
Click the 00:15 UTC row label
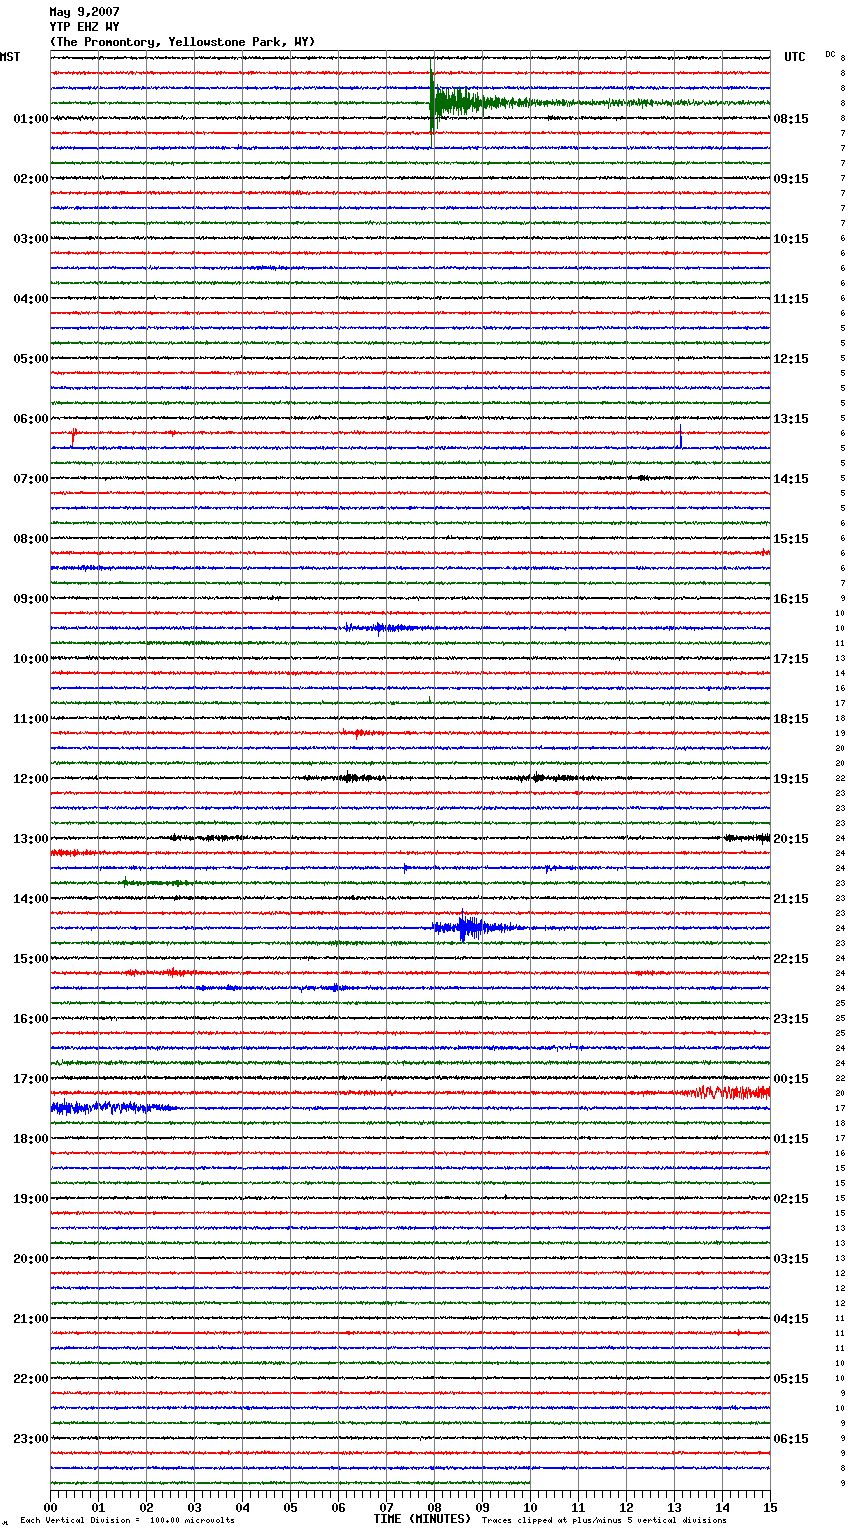click(x=791, y=1079)
